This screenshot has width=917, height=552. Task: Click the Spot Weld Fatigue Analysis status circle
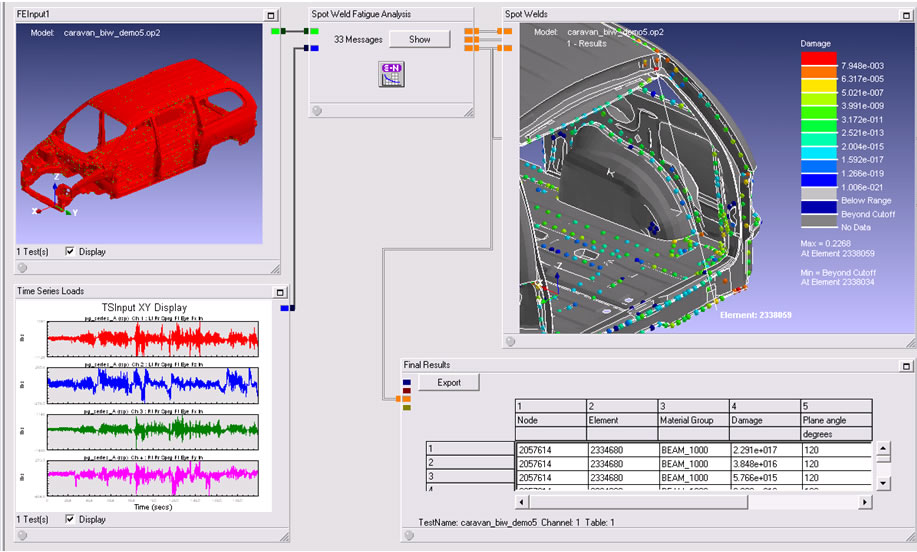point(317,111)
